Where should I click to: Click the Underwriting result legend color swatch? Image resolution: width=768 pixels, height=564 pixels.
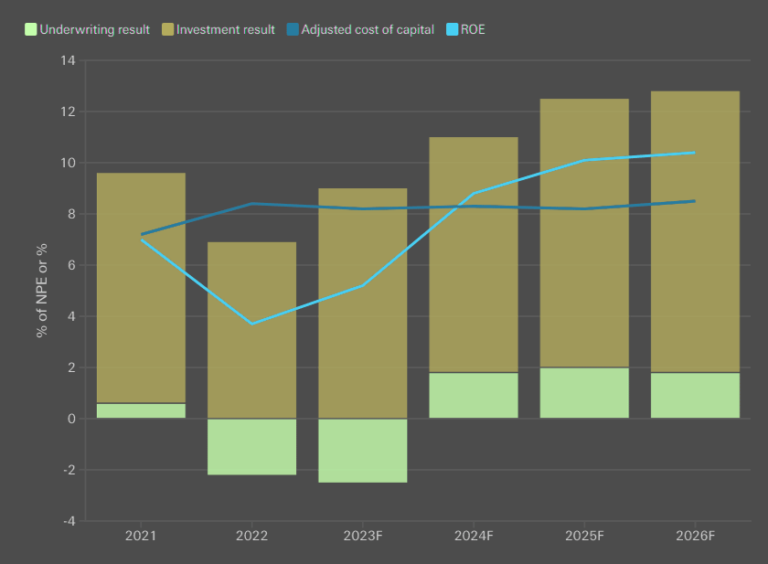[x=30, y=30]
